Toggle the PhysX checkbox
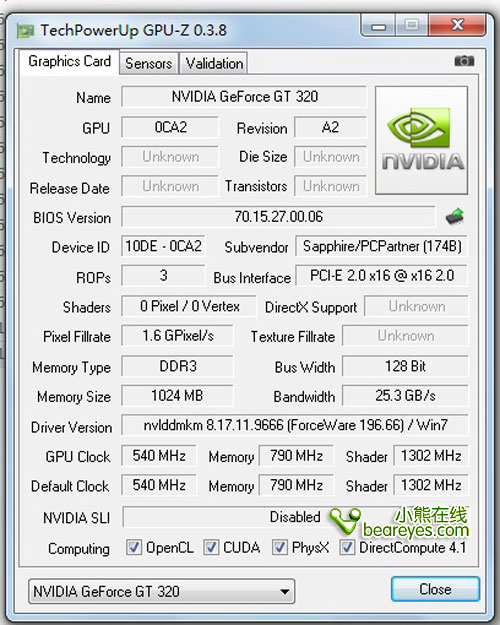This screenshot has width=500, height=625. click(x=280, y=547)
